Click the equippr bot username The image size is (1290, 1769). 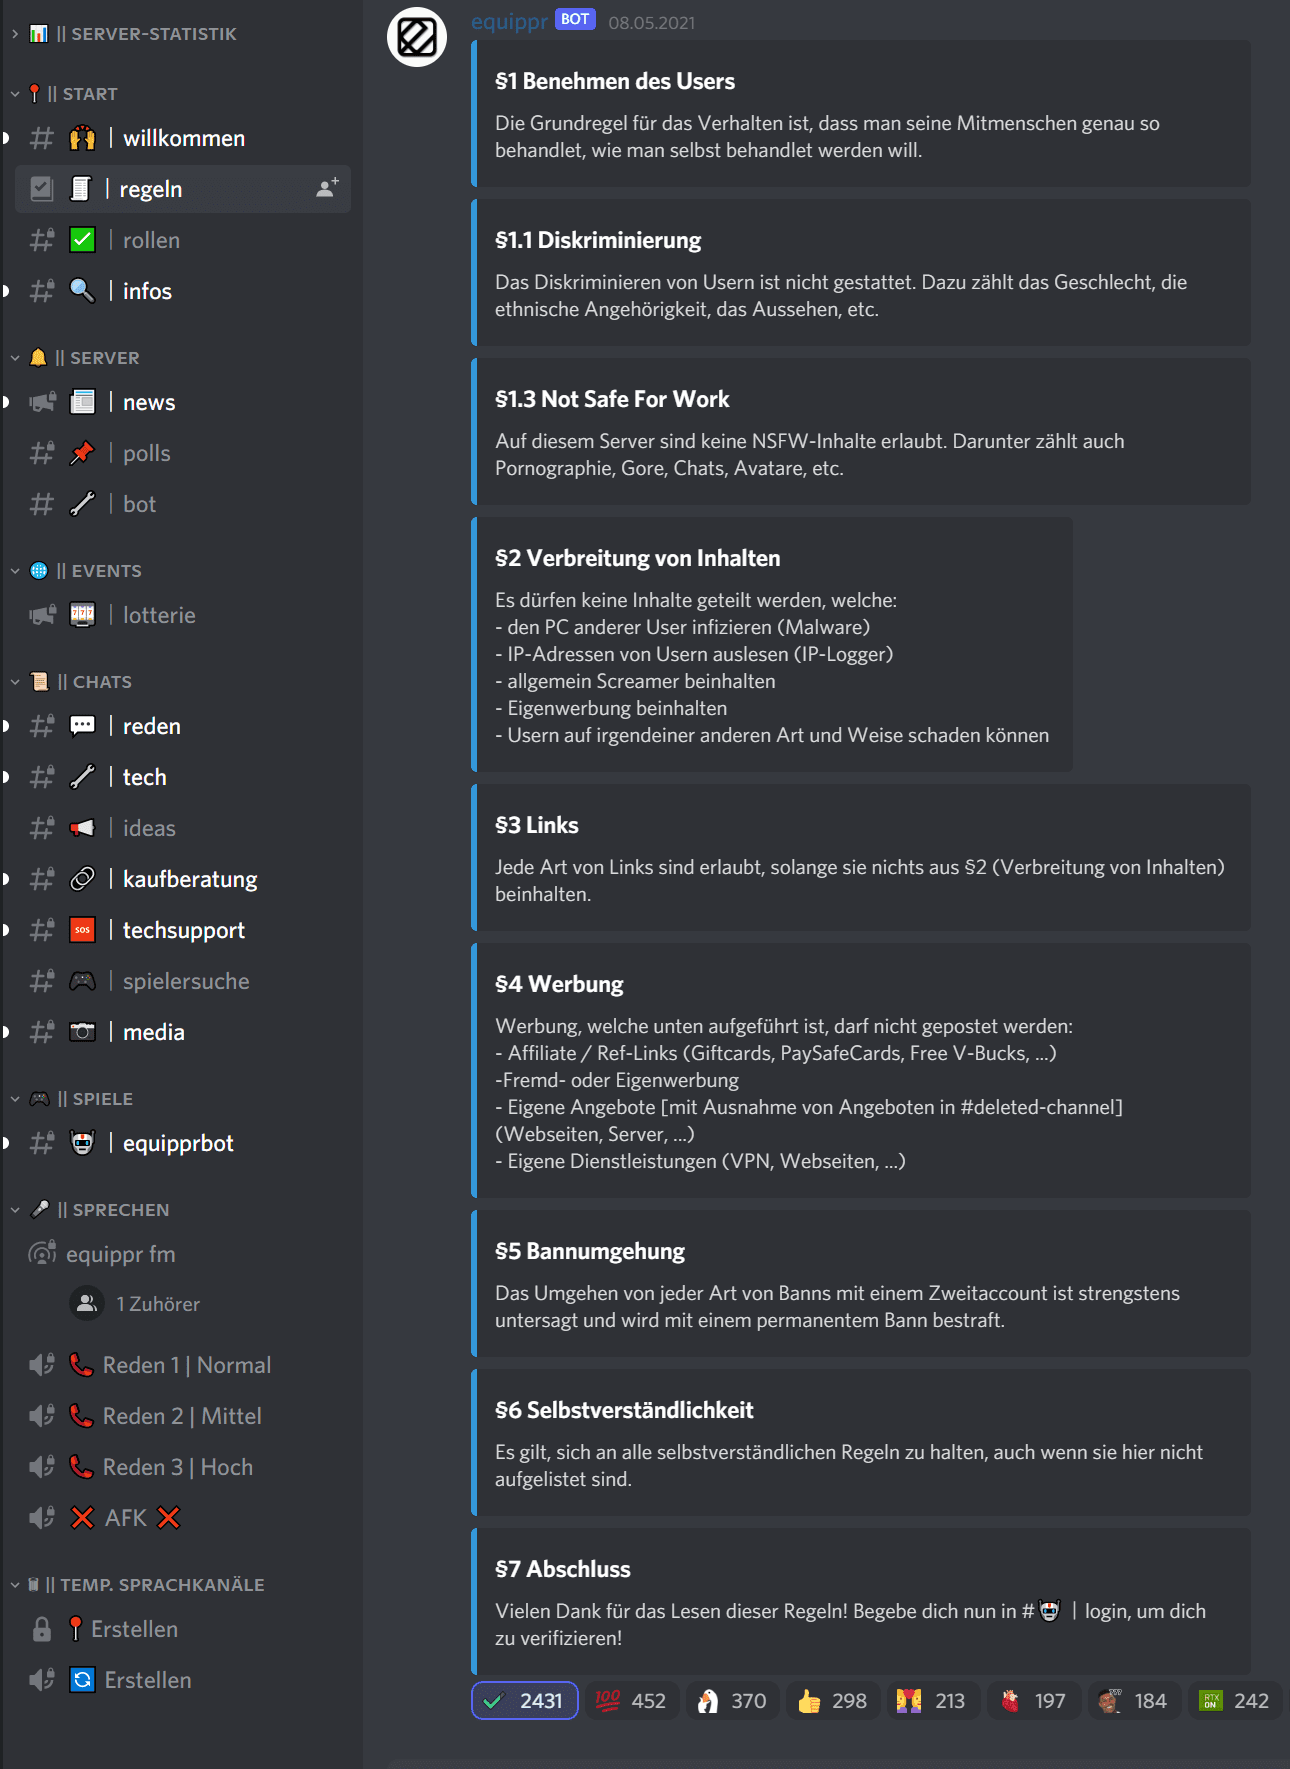(x=509, y=22)
